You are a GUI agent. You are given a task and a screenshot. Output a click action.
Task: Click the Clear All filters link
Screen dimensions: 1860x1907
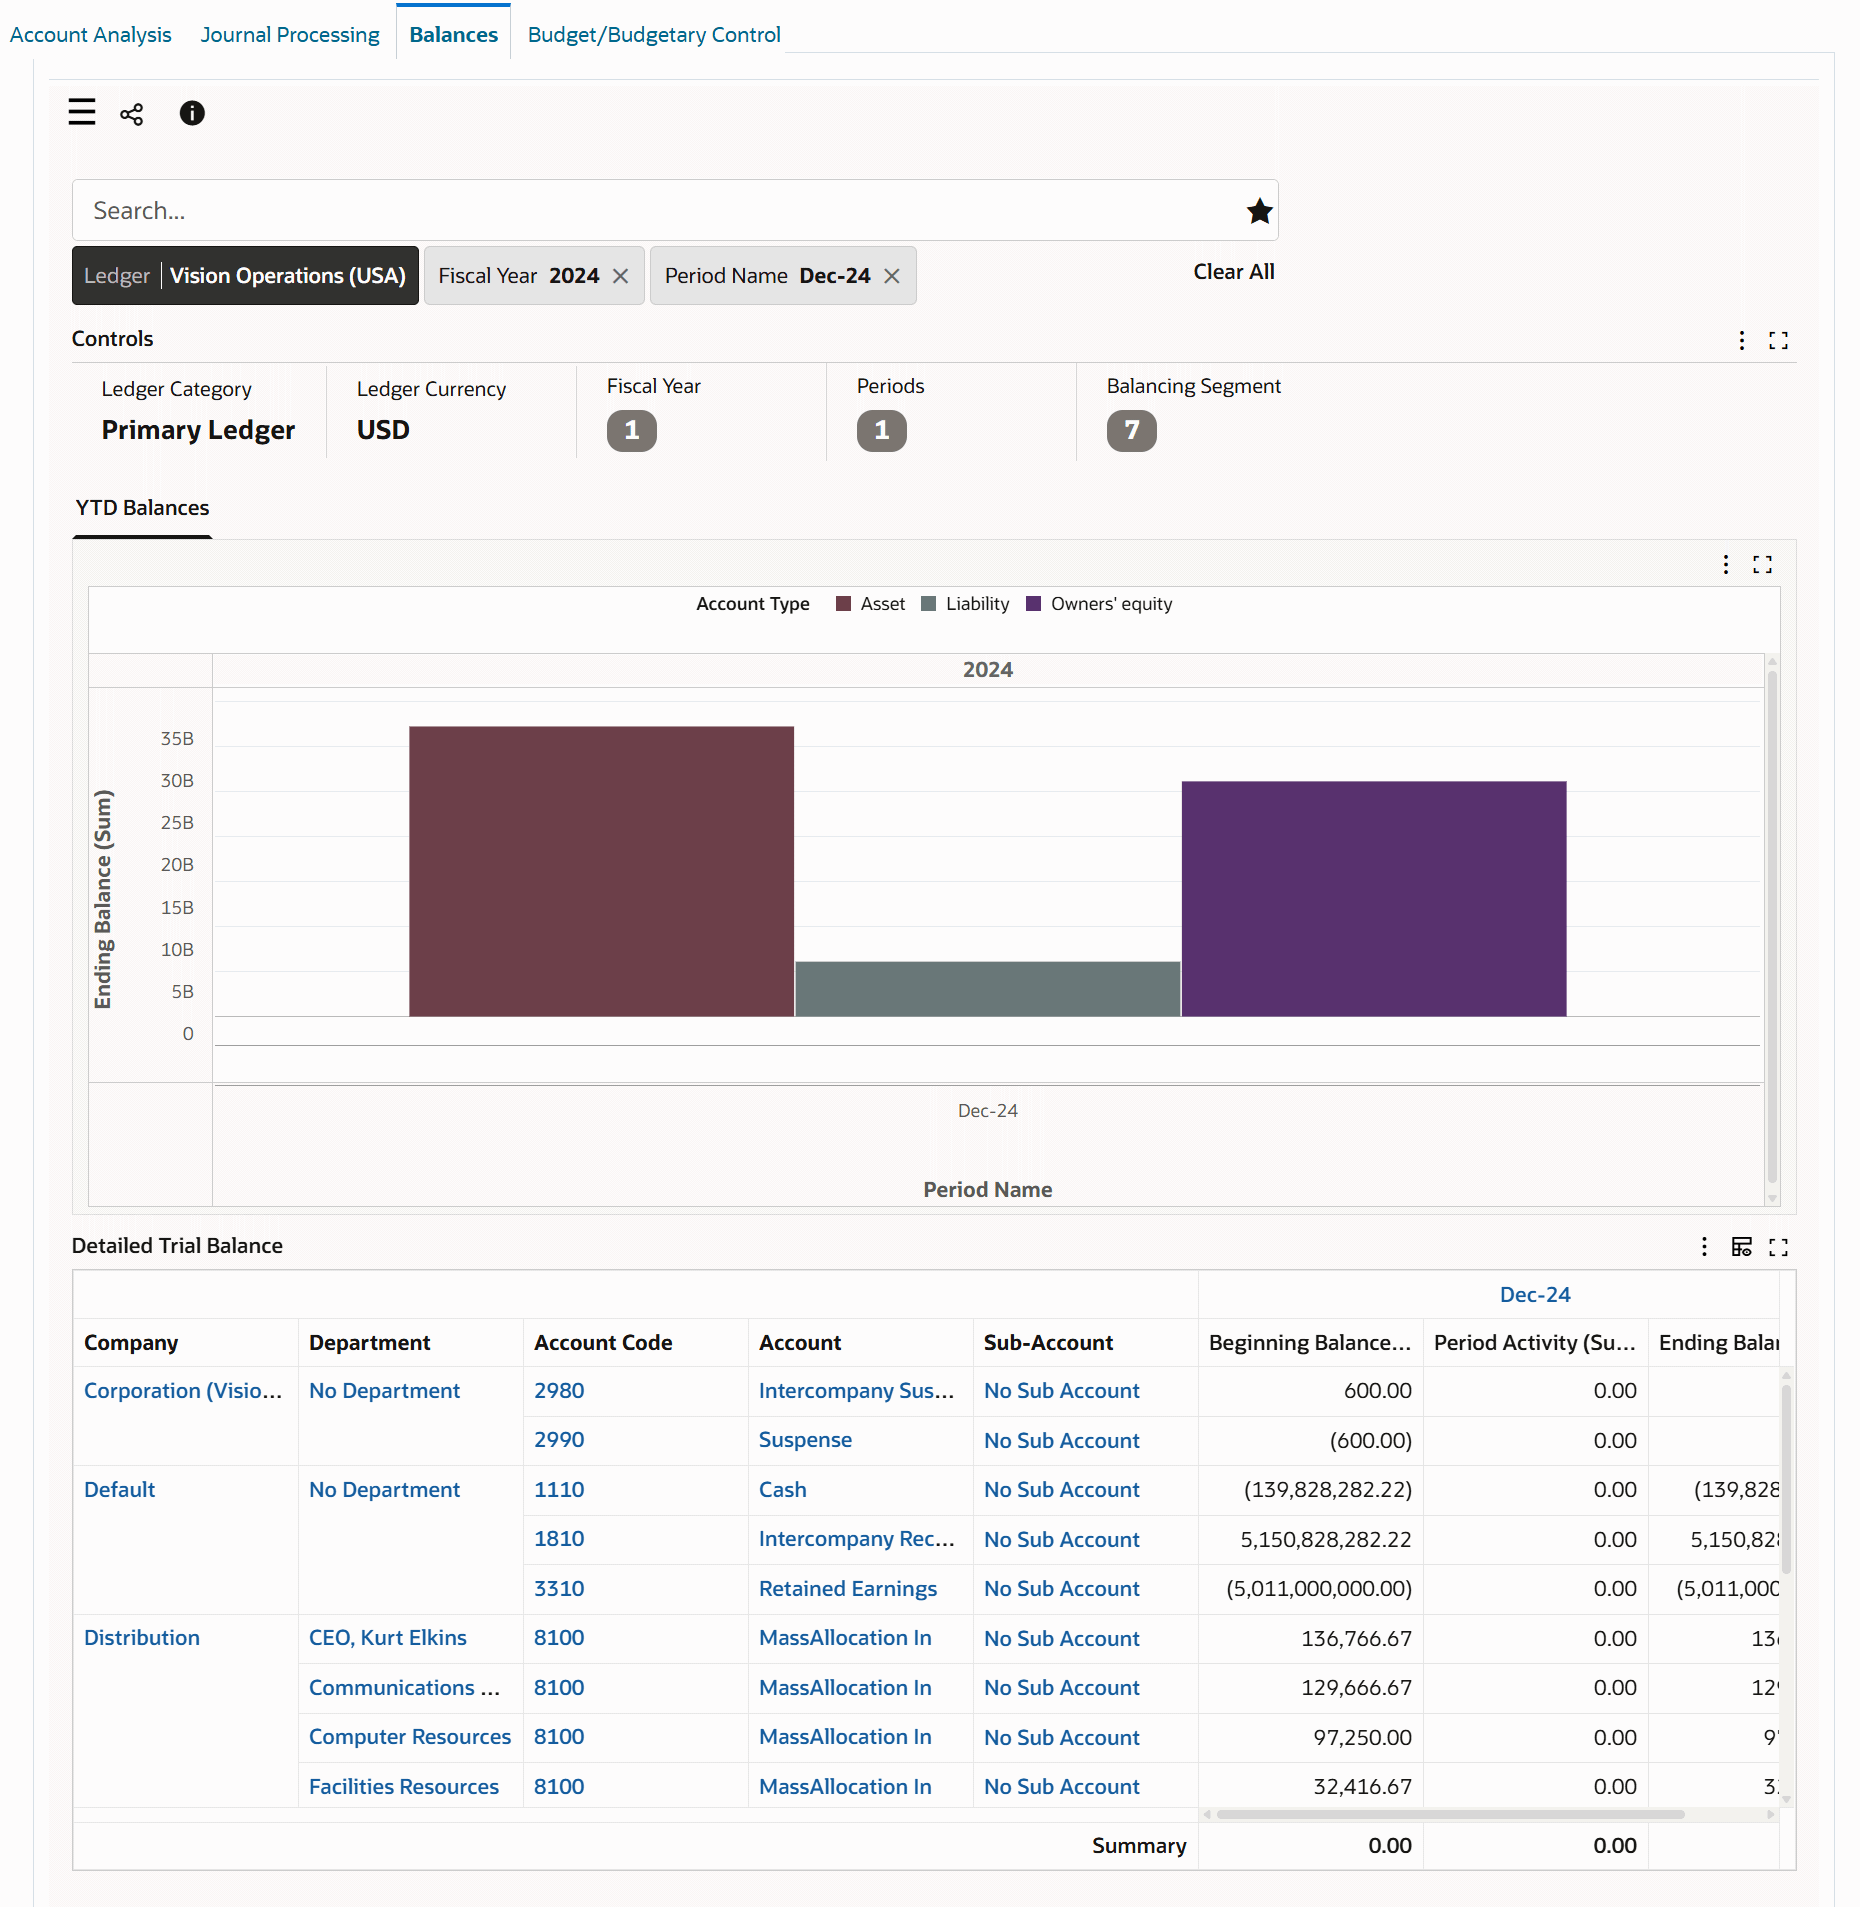click(1233, 272)
